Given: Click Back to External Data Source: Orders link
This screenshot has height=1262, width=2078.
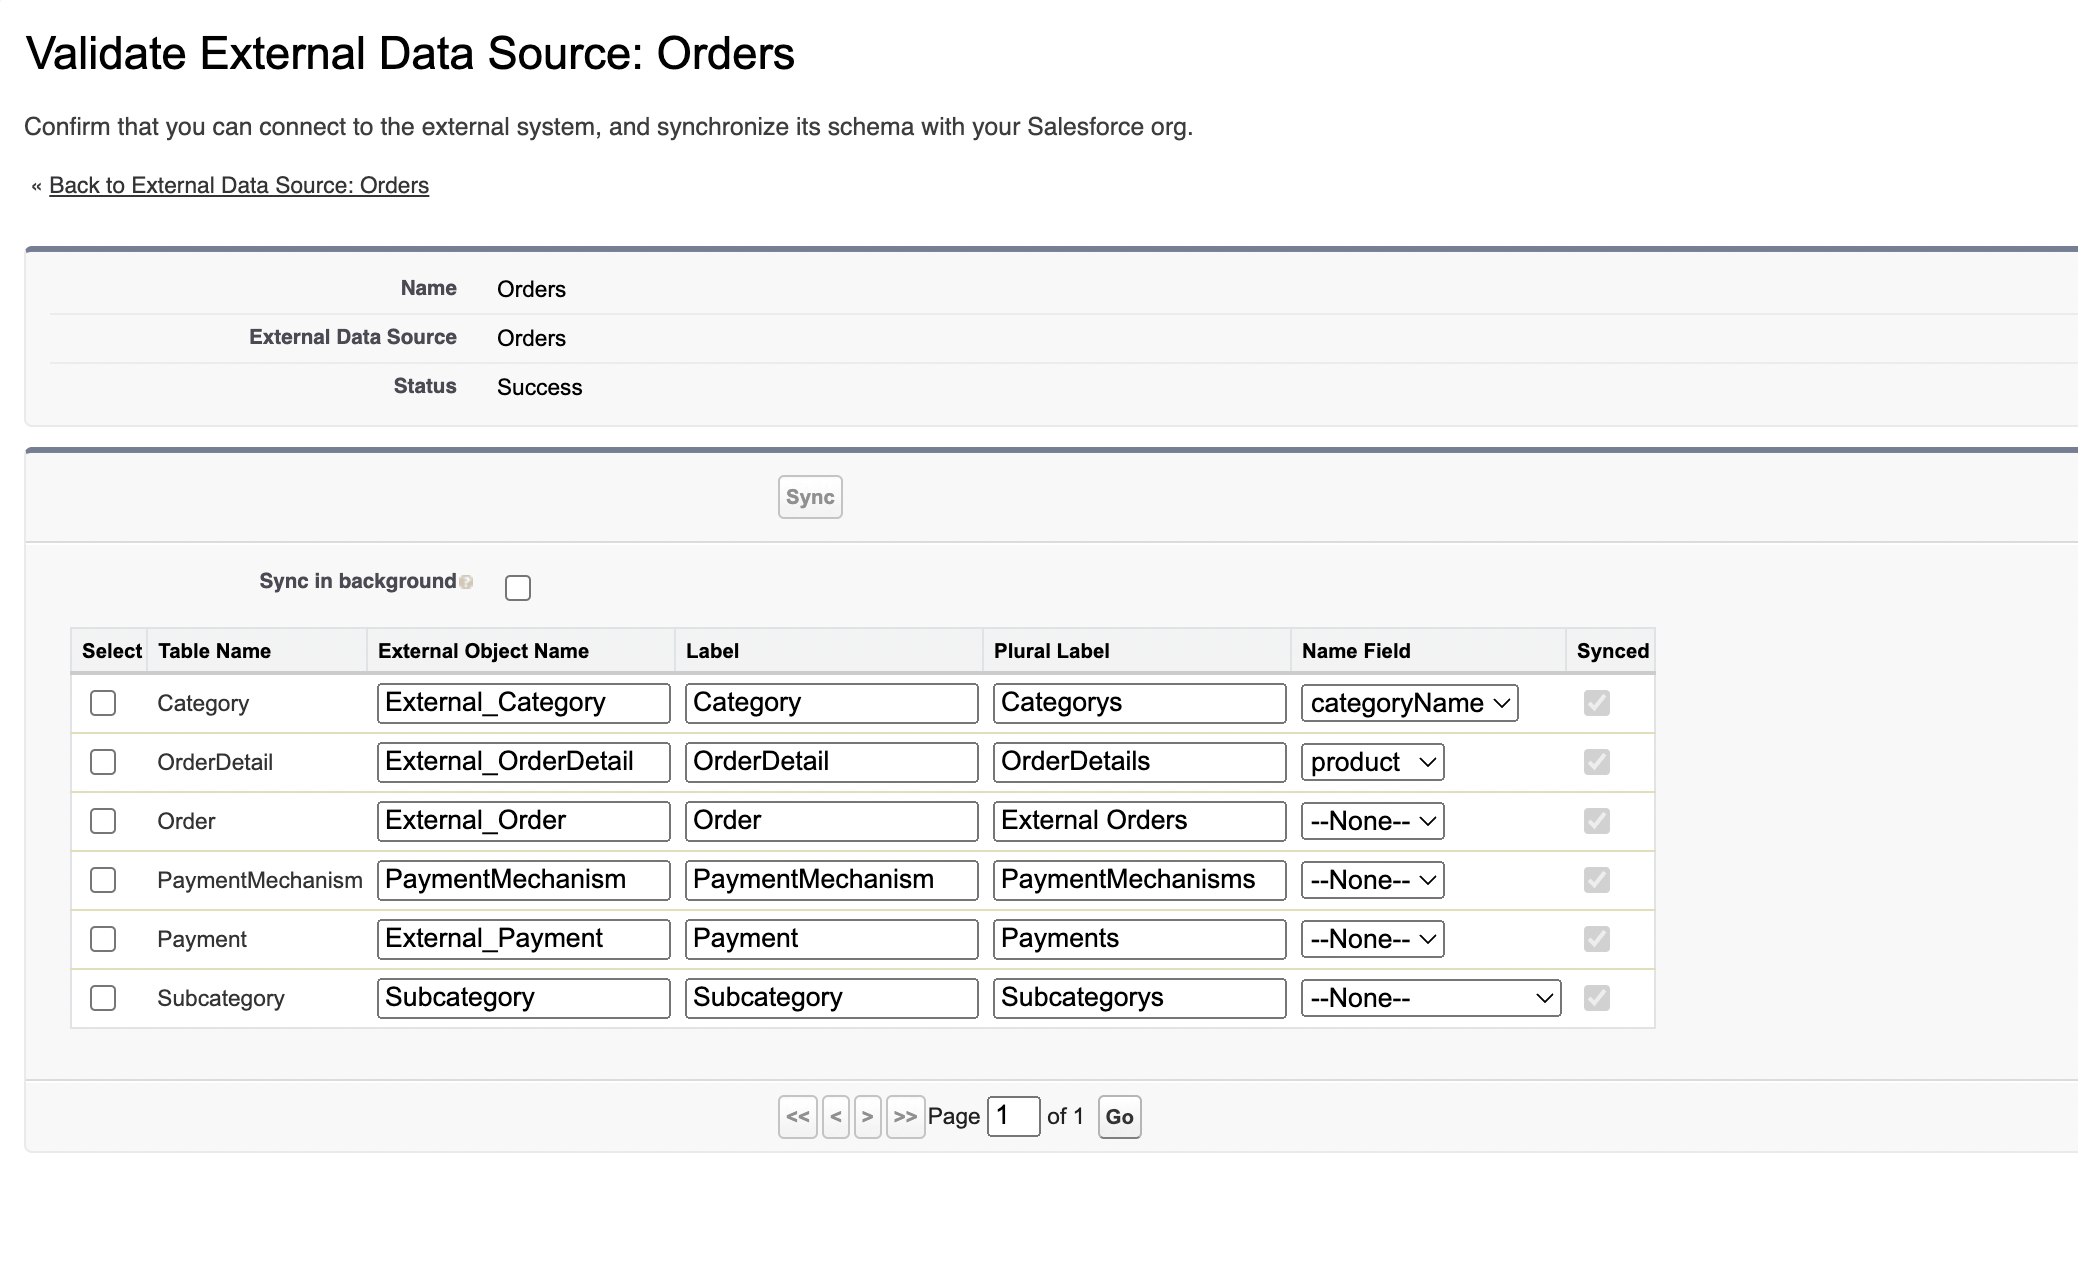Looking at the screenshot, I should pyautogui.click(x=239, y=185).
